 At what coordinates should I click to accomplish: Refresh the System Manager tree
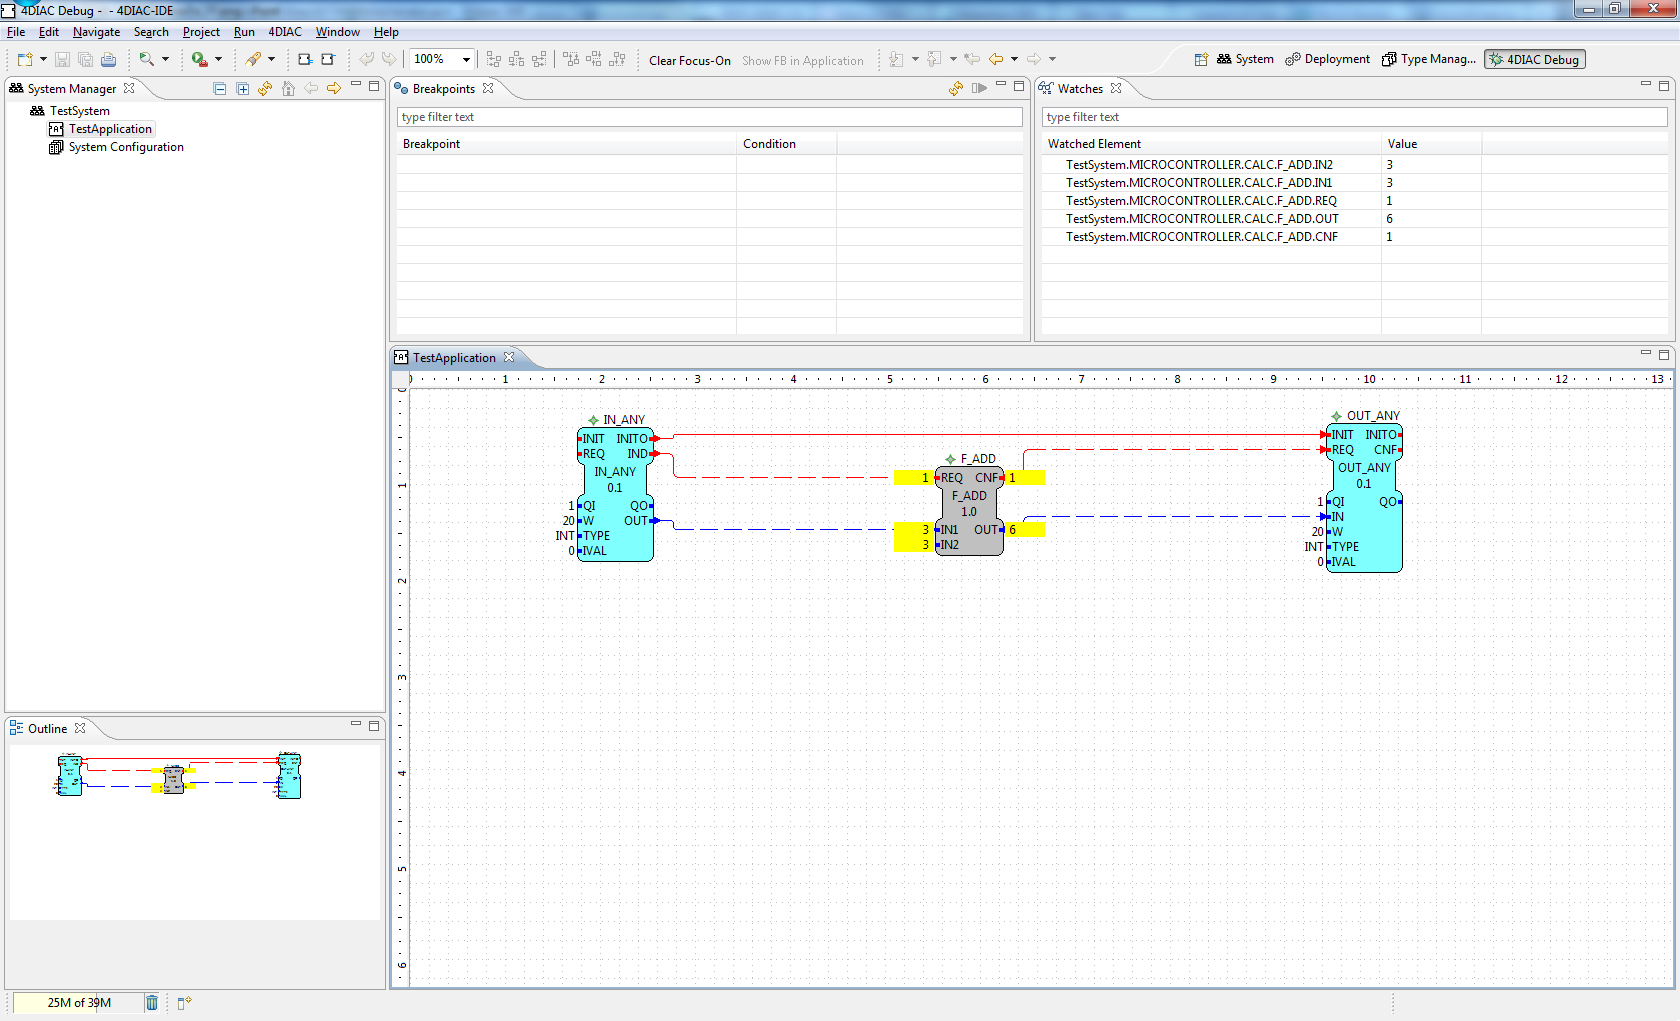point(264,88)
